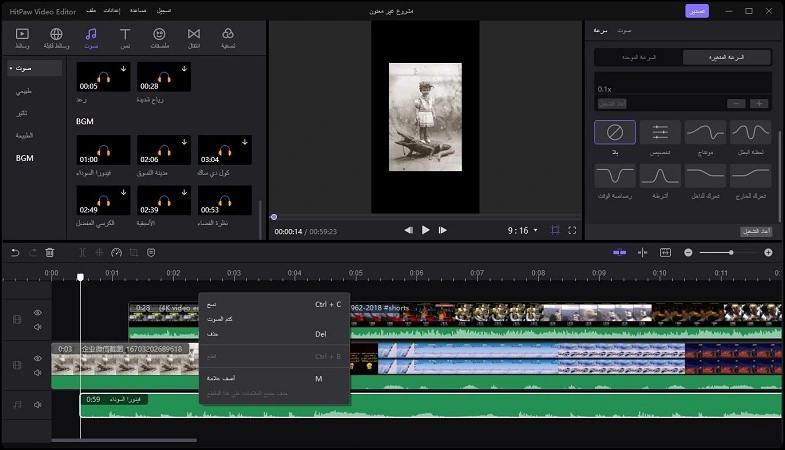Screen dimensions: 785x450
Task: Choose Add Marker (M) from the context menu
Action: point(274,378)
